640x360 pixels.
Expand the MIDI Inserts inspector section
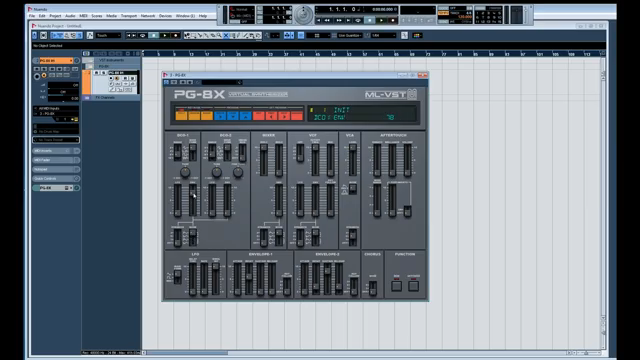tap(56, 151)
